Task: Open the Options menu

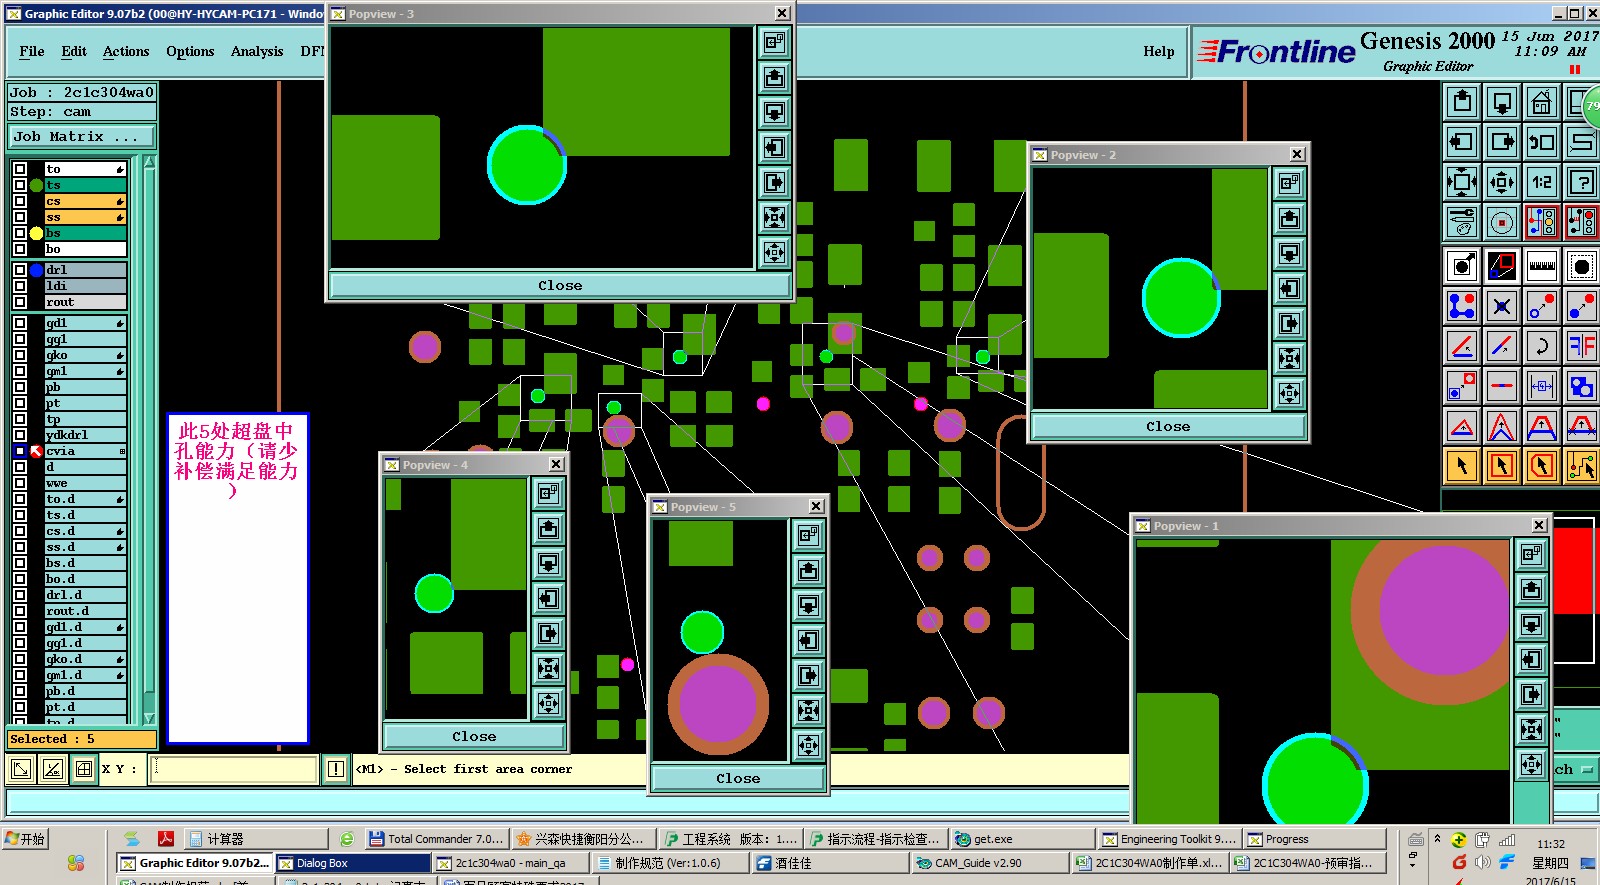Action: point(190,51)
